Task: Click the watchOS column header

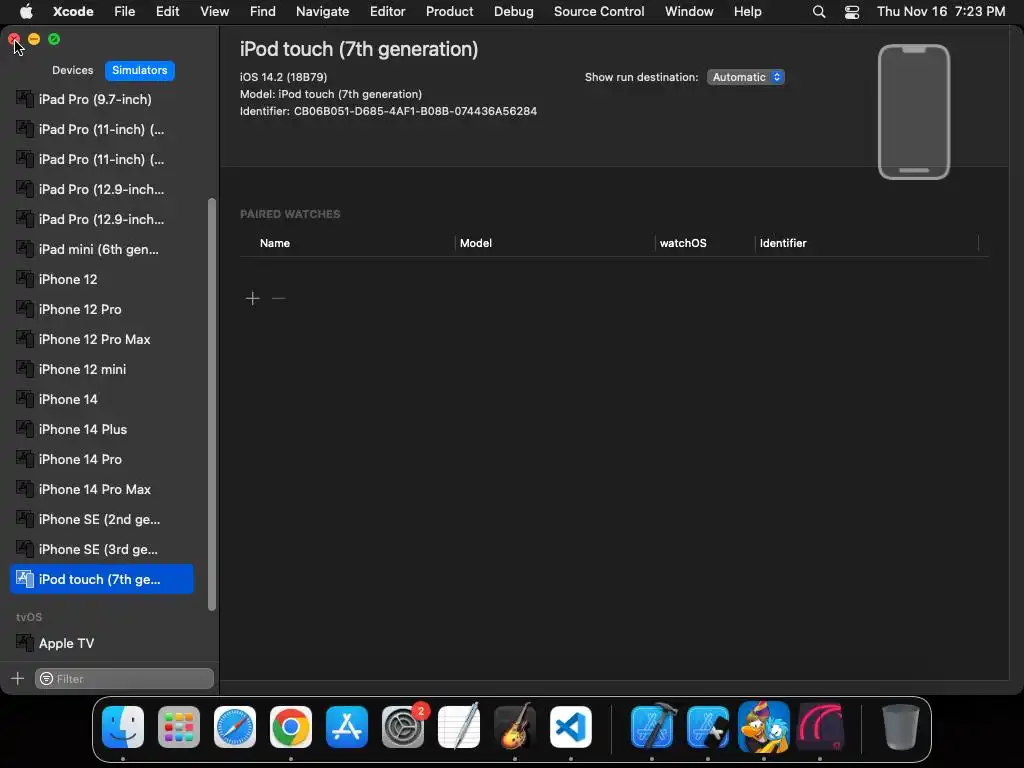Action: pyautogui.click(x=683, y=243)
